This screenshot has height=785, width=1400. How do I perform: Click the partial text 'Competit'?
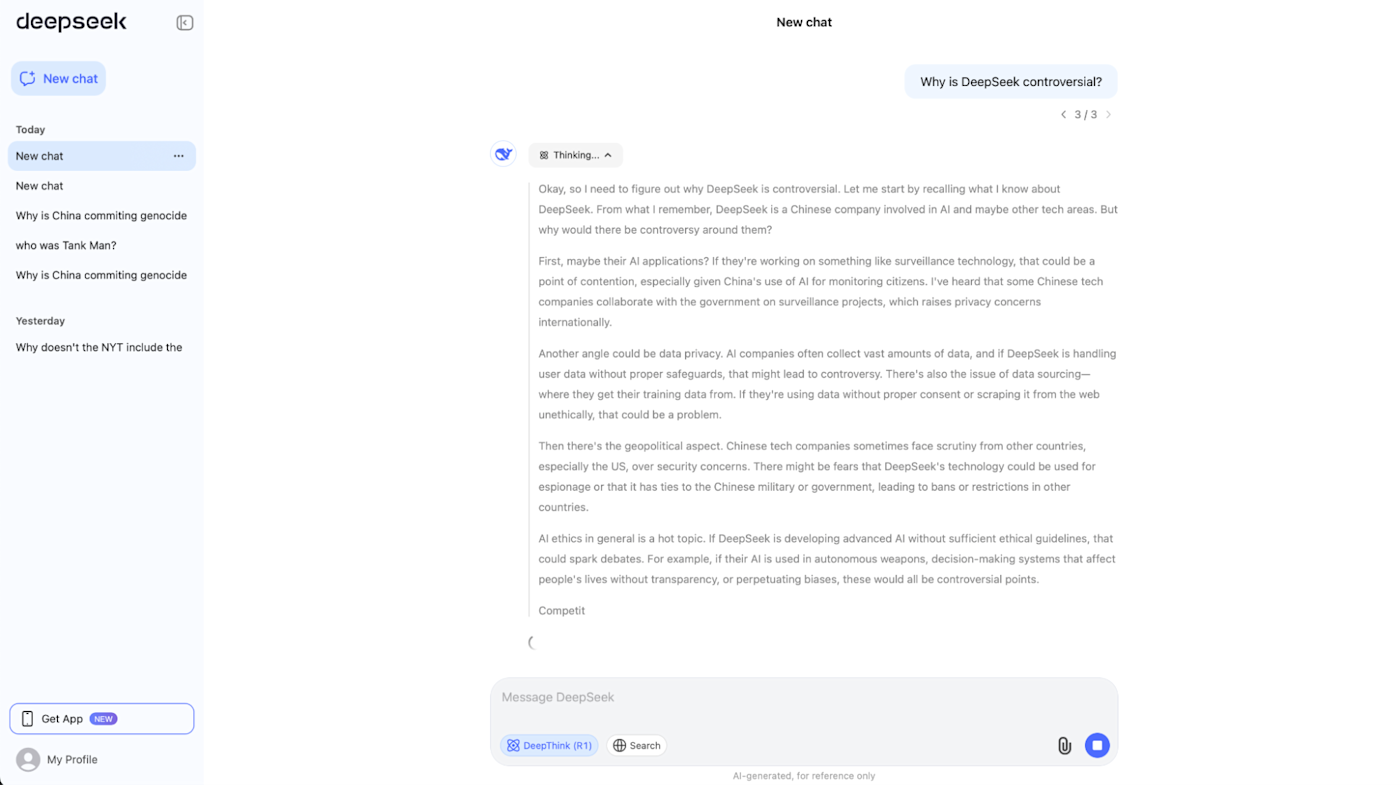(x=562, y=611)
